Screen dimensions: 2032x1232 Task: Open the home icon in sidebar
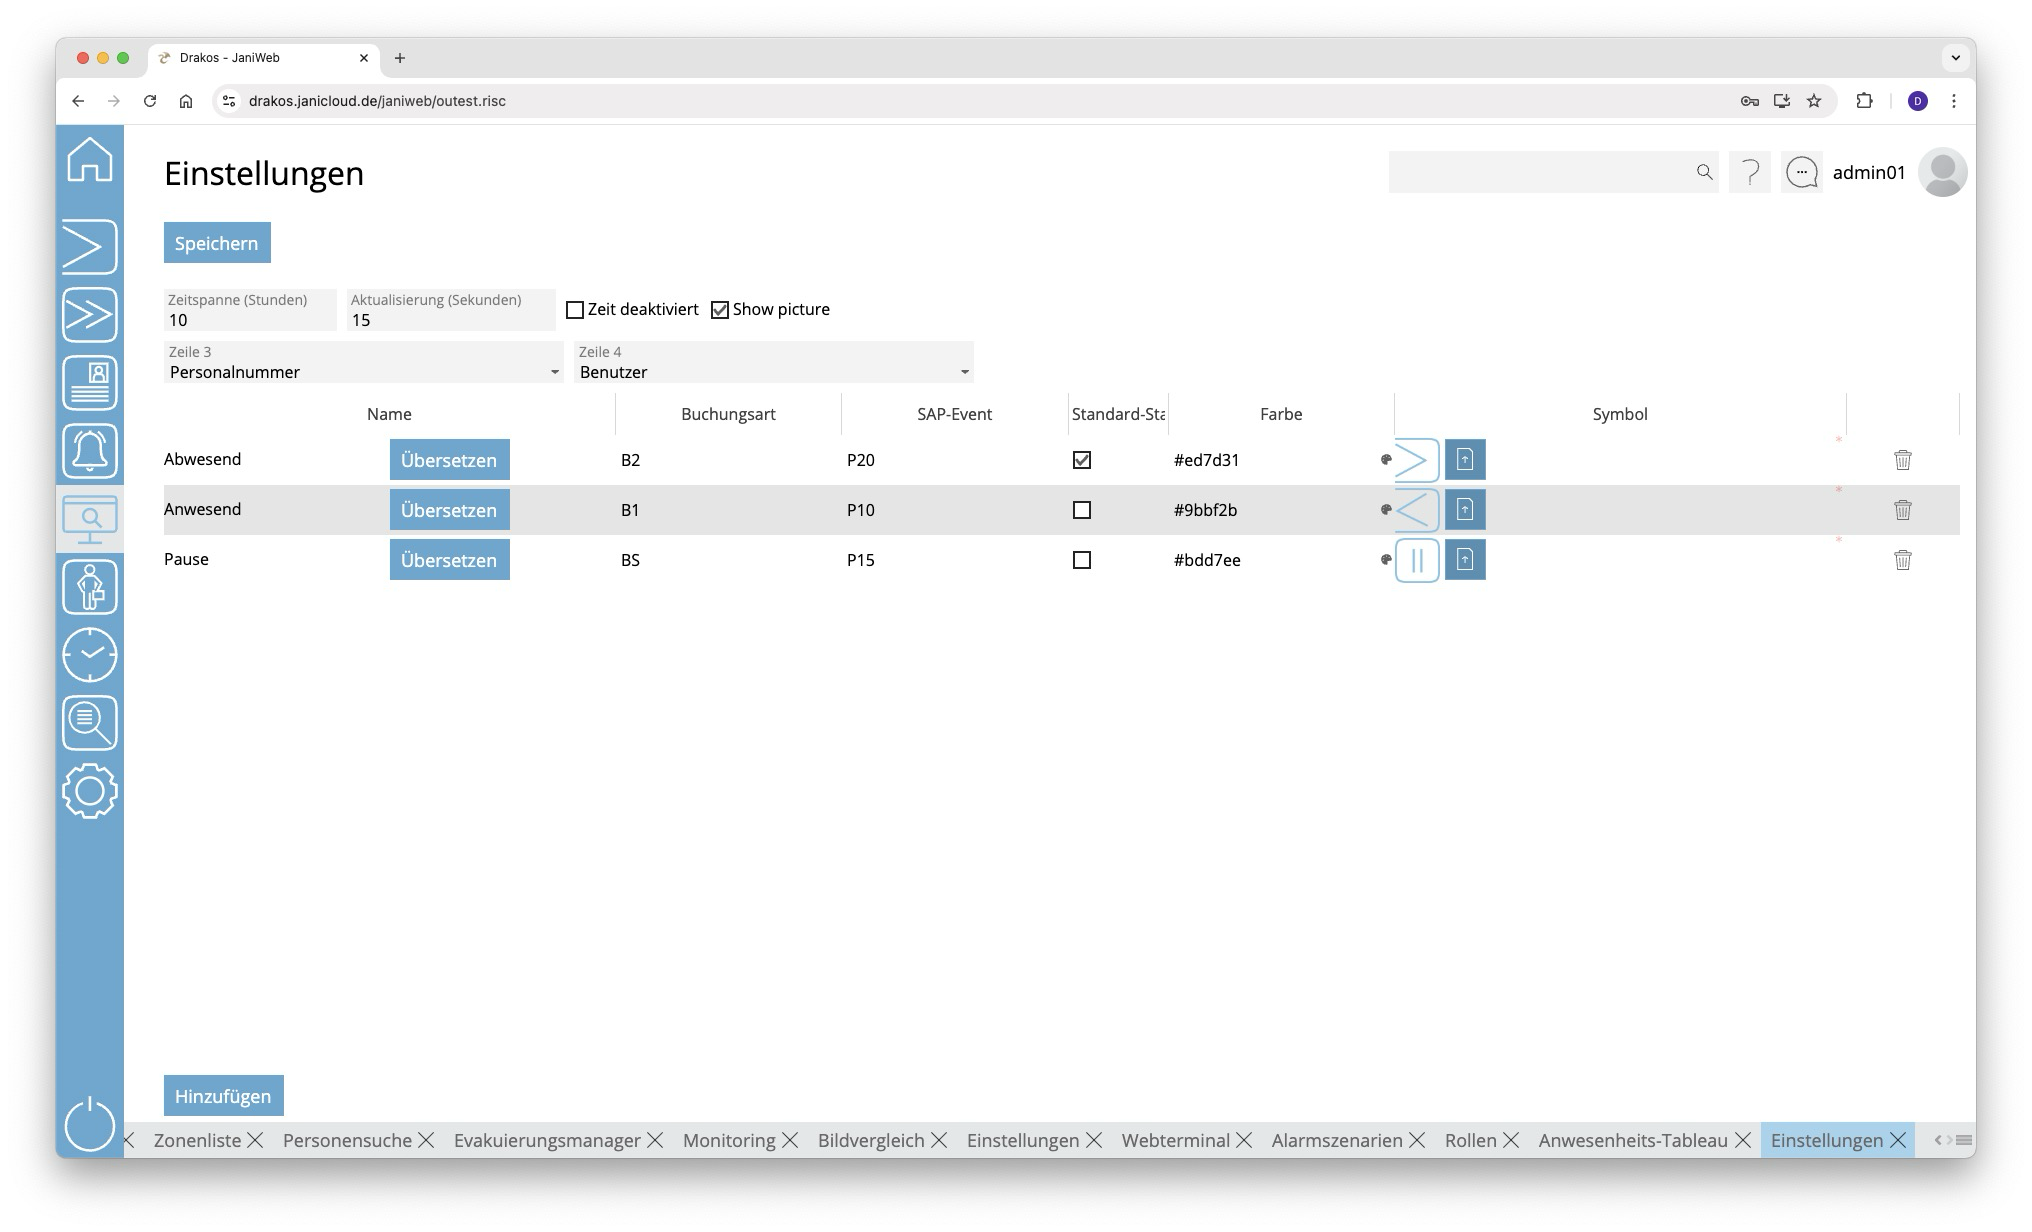pyautogui.click(x=90, y=160)
